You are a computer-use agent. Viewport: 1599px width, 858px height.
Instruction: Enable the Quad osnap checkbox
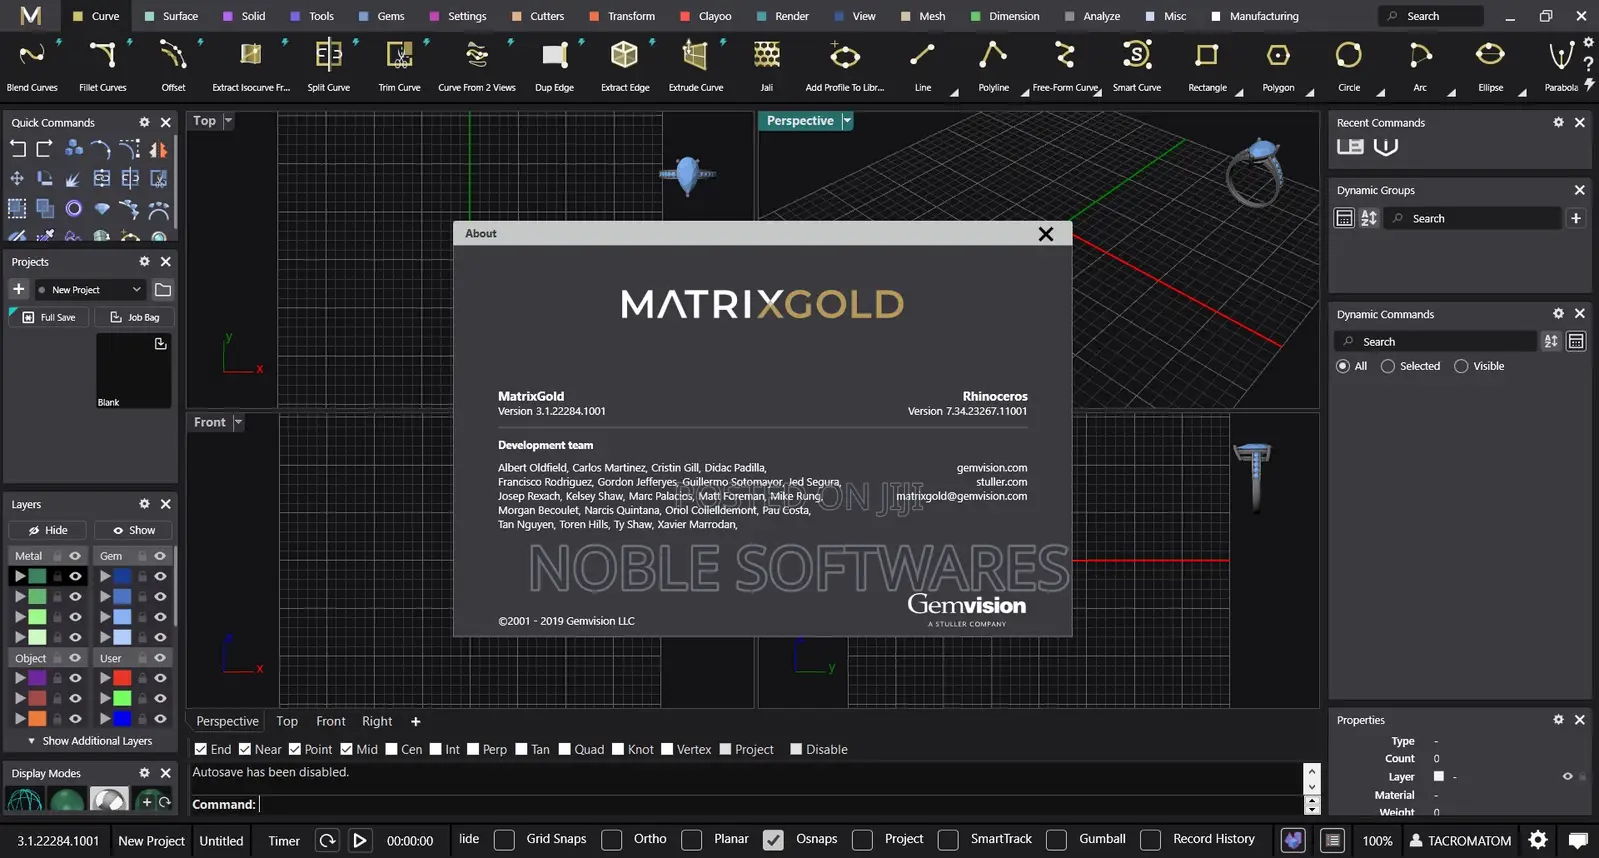click(x=565, y=749)
